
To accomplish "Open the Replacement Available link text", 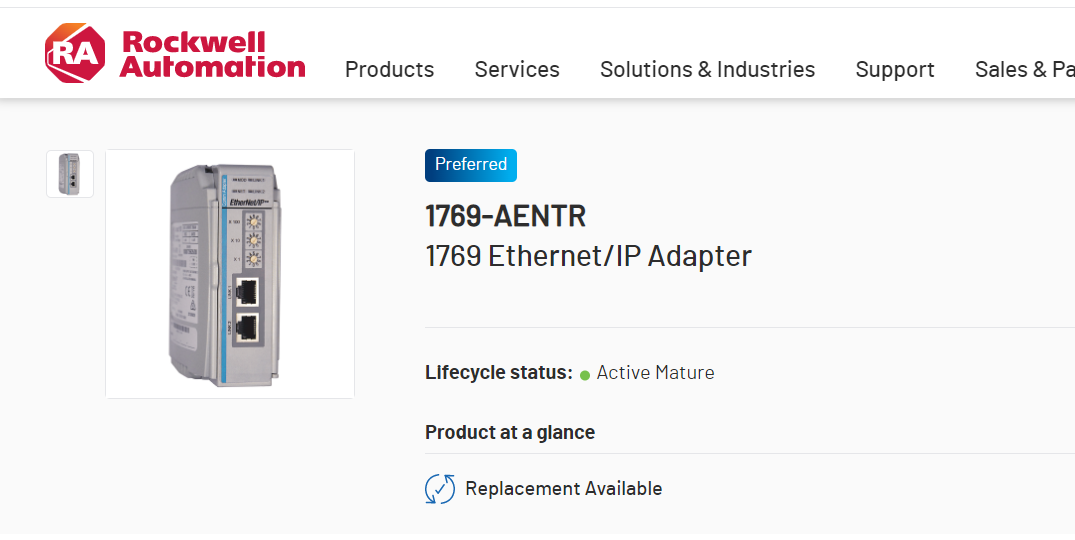I will 563,489.
